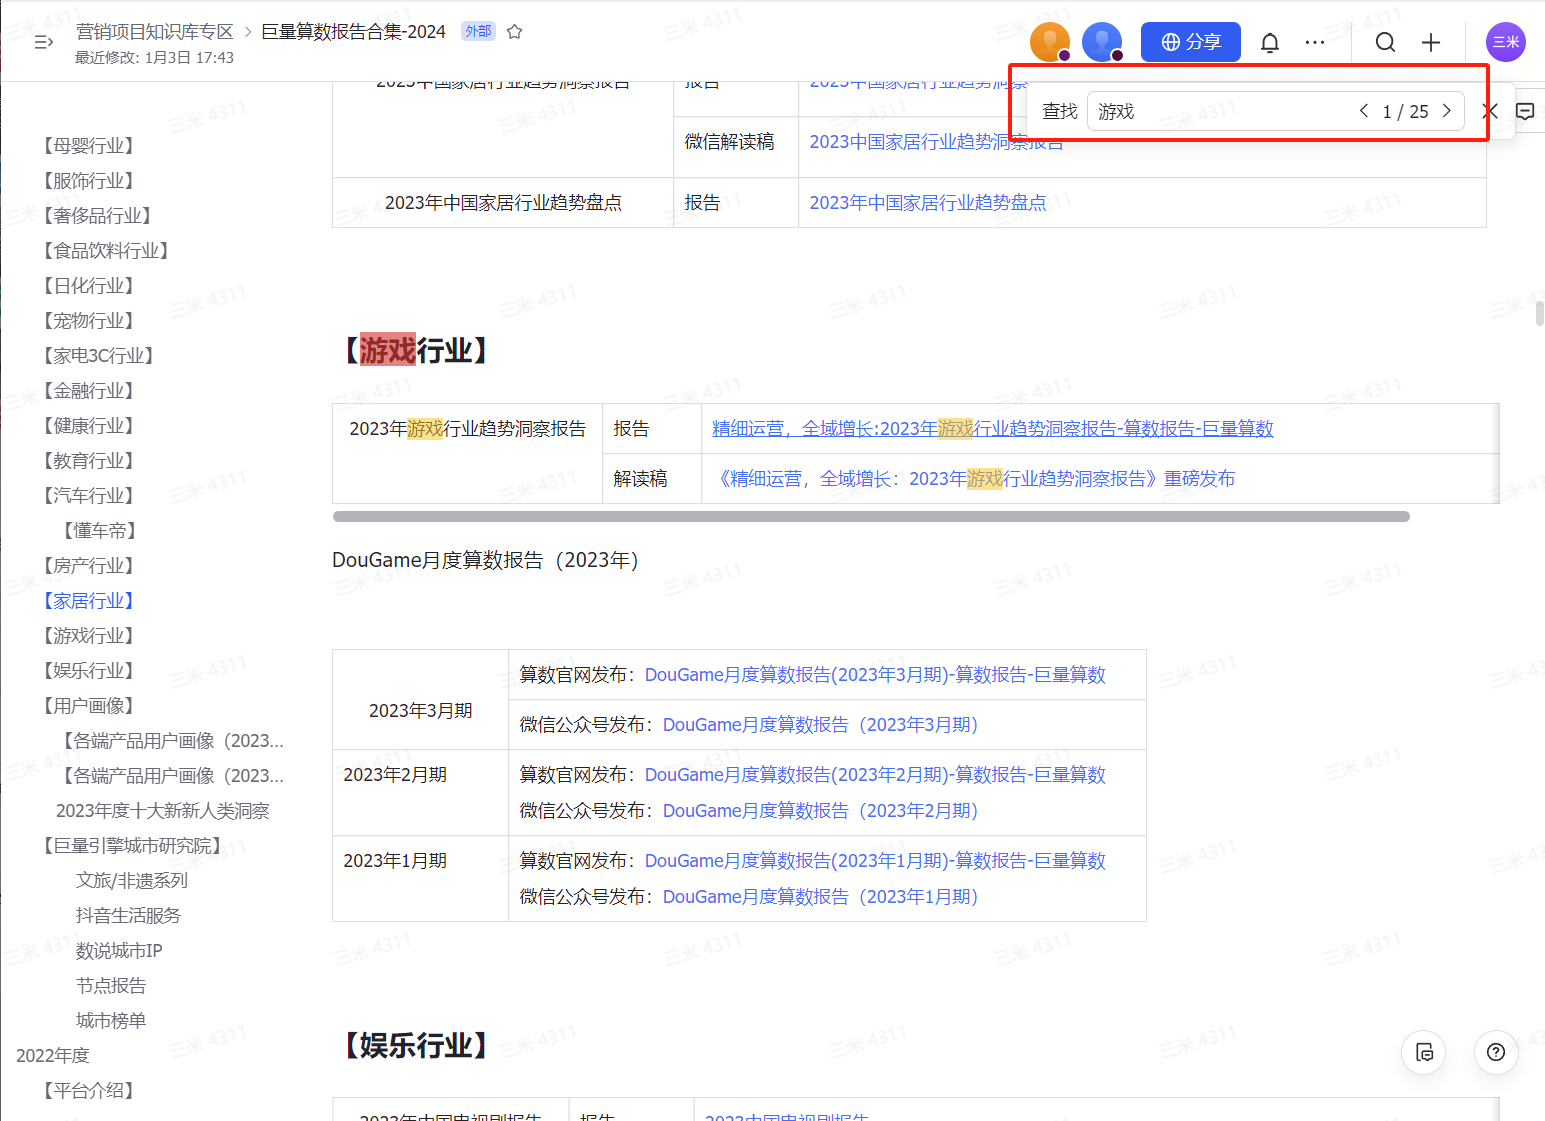Create new document with plus icon
This screenshot has height=1121, width=1545.
pyautogui.click(x=1431, y=42)
